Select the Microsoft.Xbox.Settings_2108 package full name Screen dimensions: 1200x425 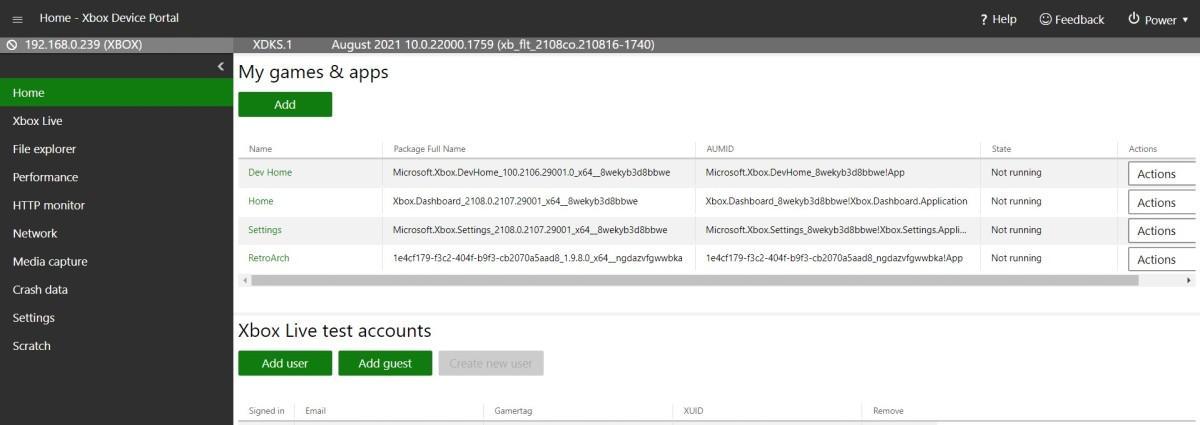tap(530, 229)
